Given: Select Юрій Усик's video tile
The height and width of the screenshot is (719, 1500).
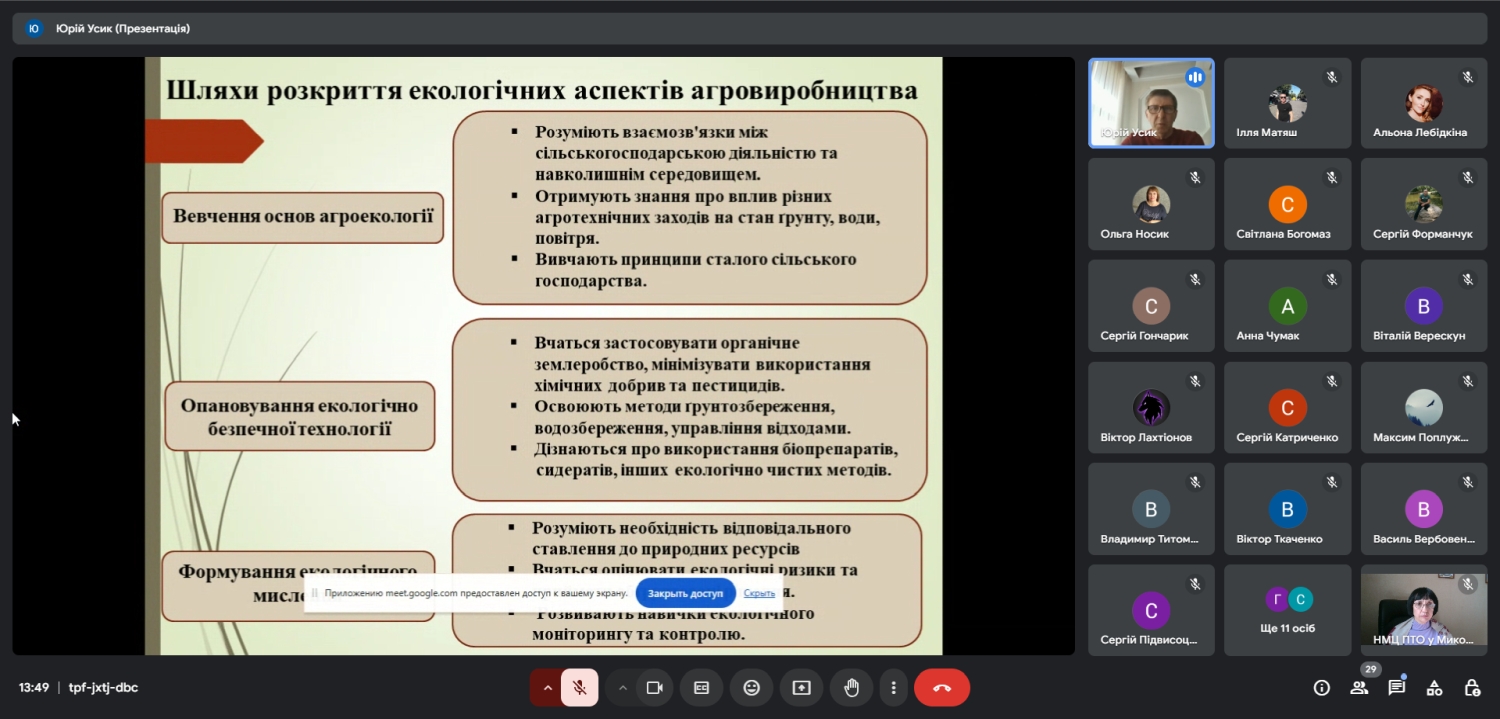Looking at the screenshot, I should (x=1151, y=103).
